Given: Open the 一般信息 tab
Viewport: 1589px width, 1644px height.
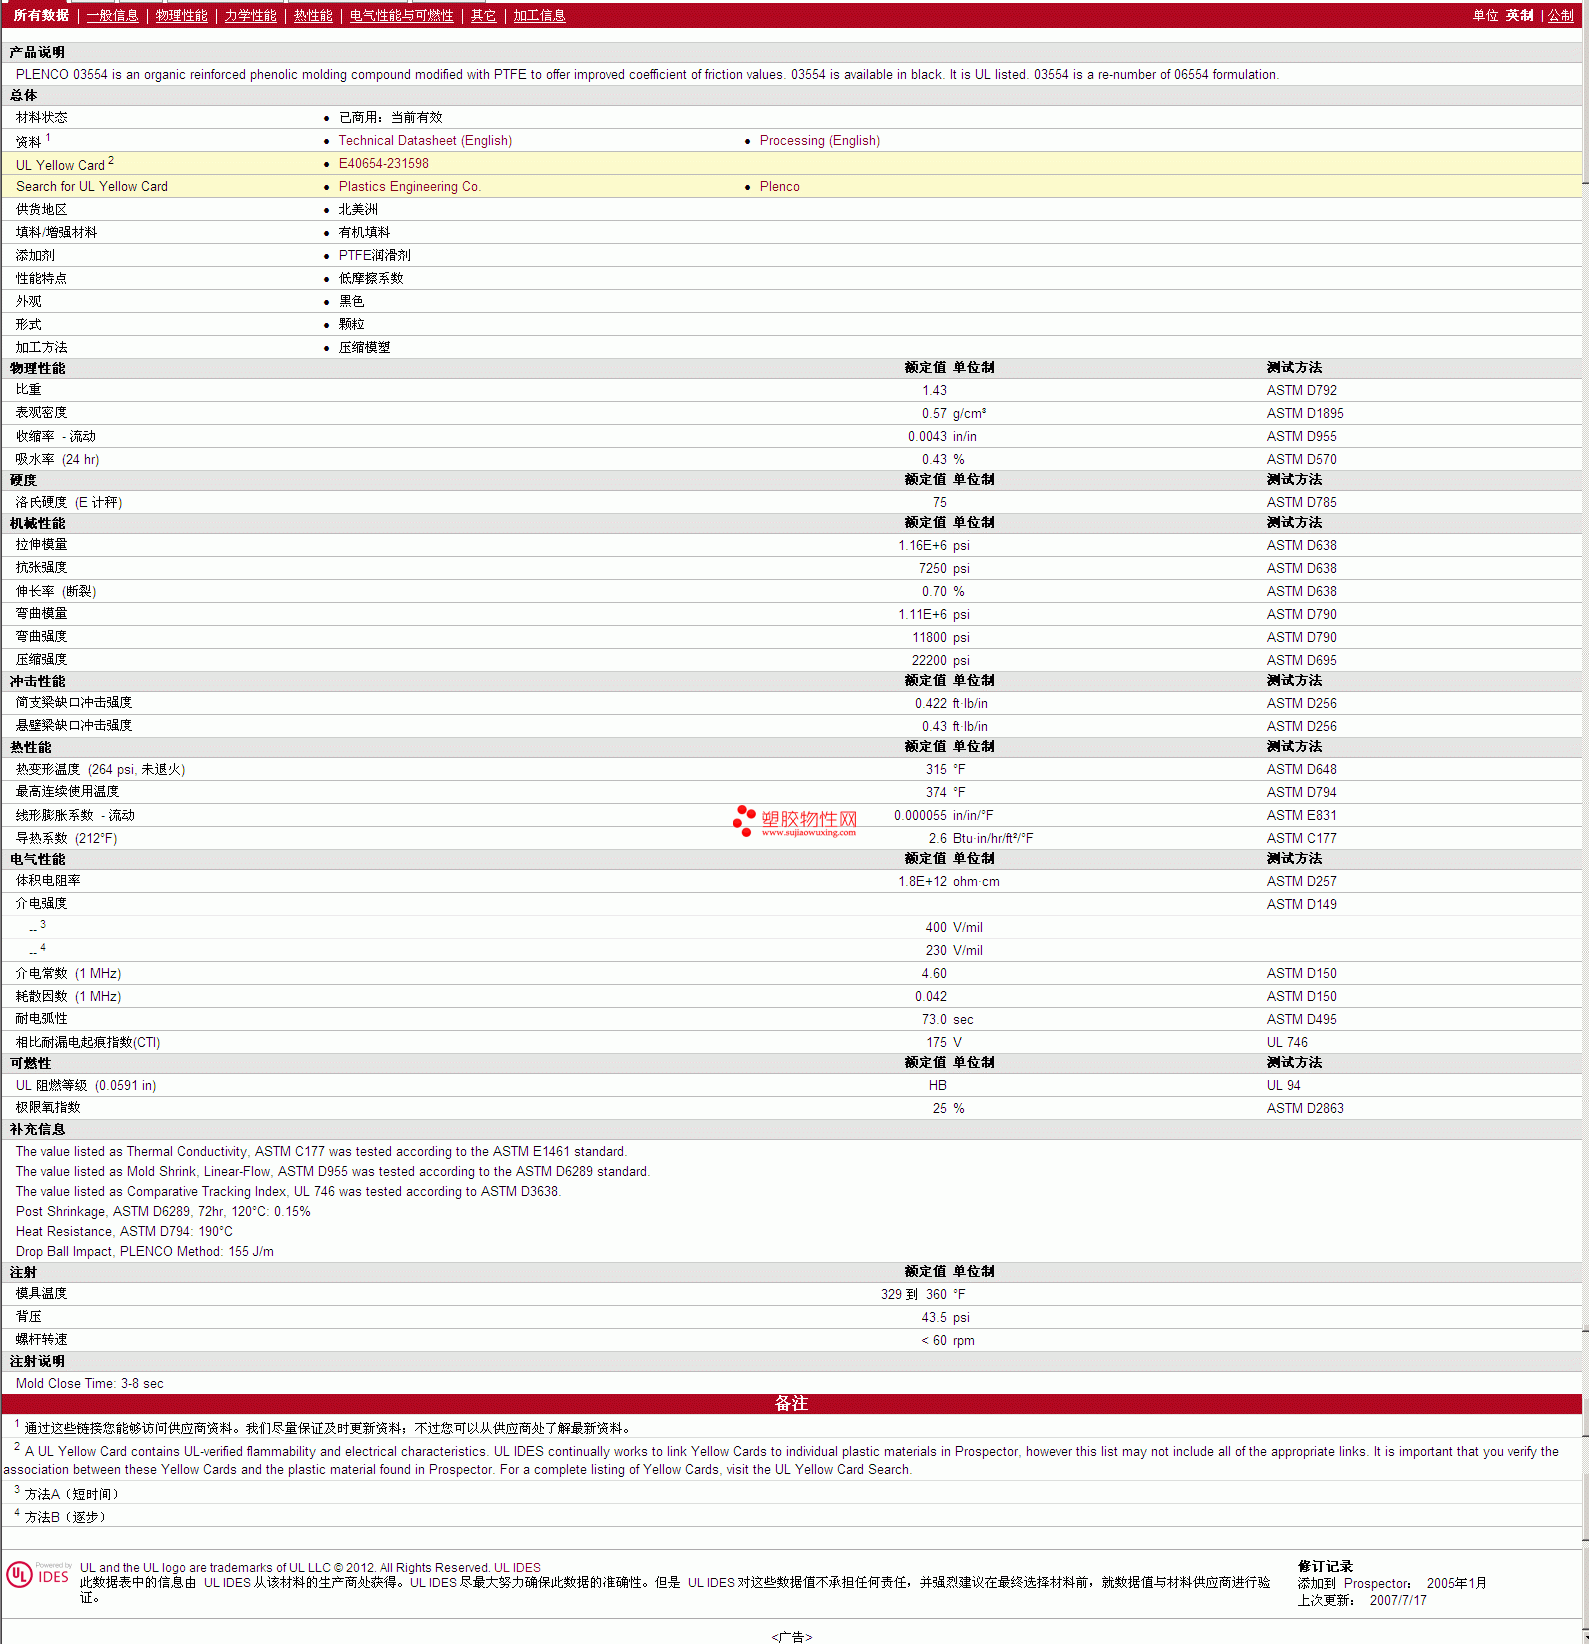Looking at the screenshot, I should 112,16.
